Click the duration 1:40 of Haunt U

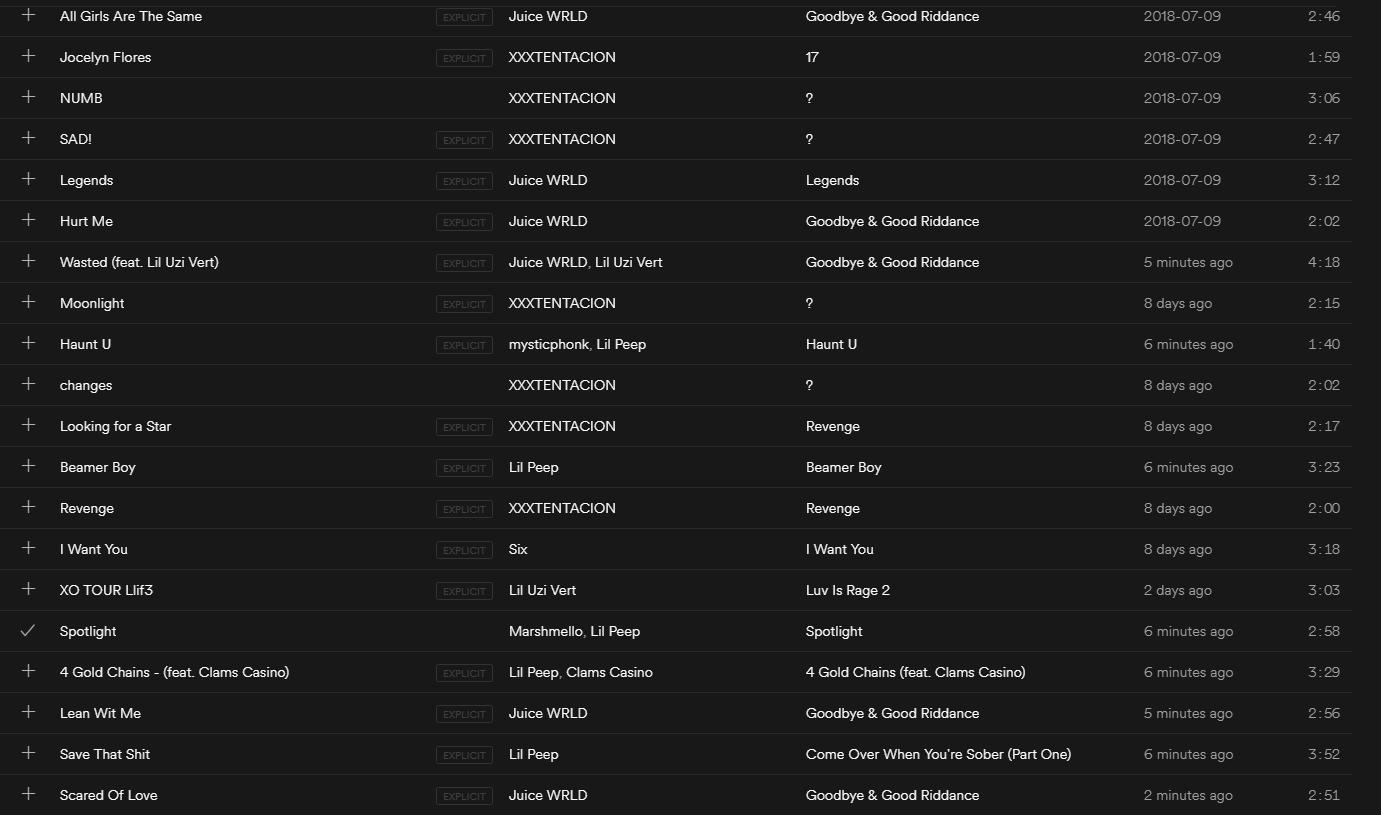pyautogui.click(x=1324, y=344)
